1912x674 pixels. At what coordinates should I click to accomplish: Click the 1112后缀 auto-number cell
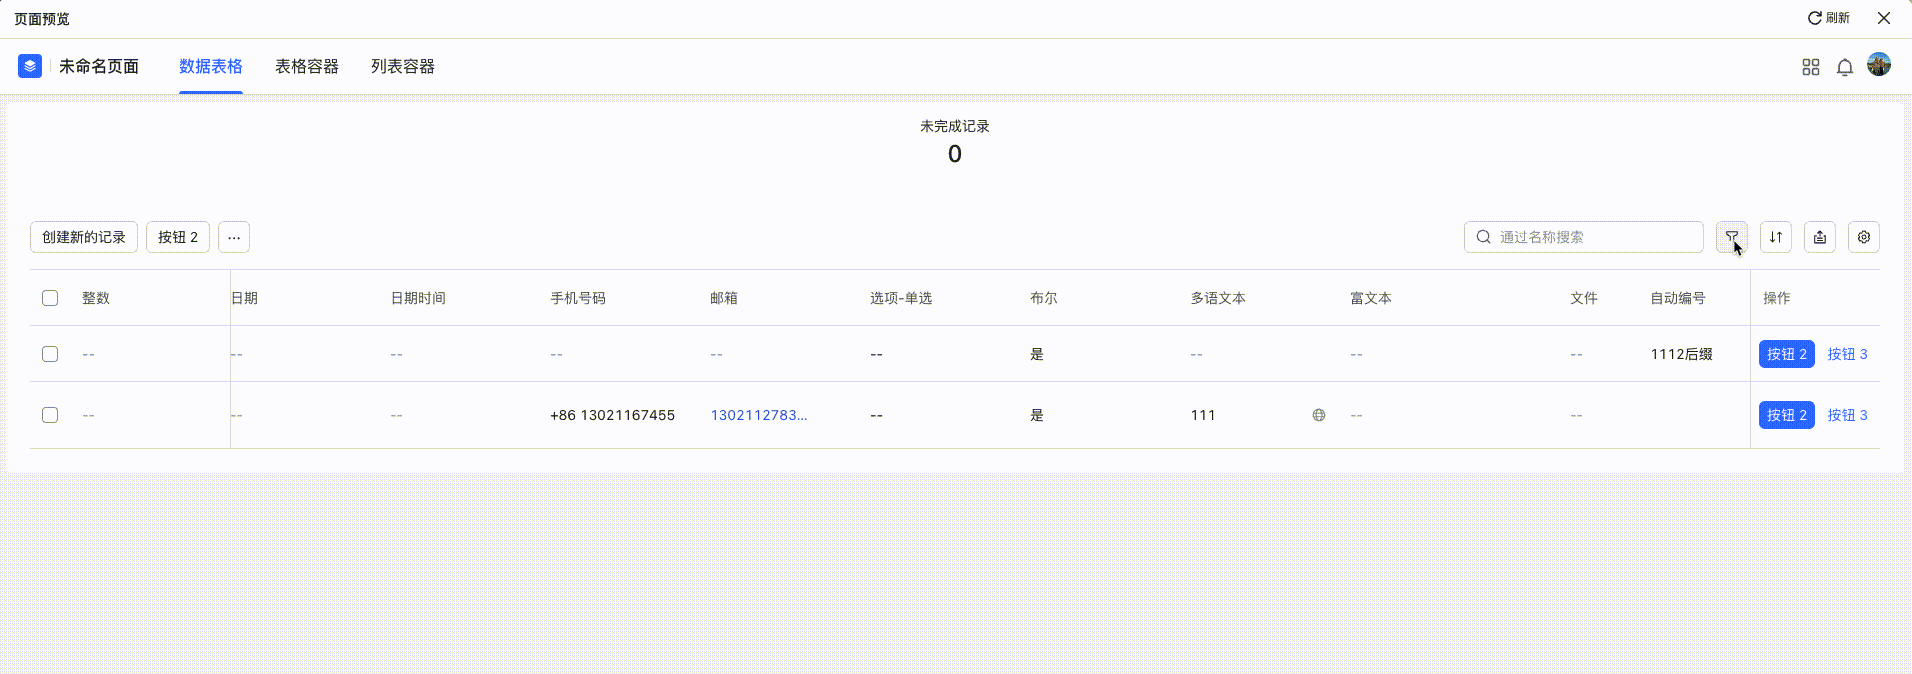tap(1682, 354)
